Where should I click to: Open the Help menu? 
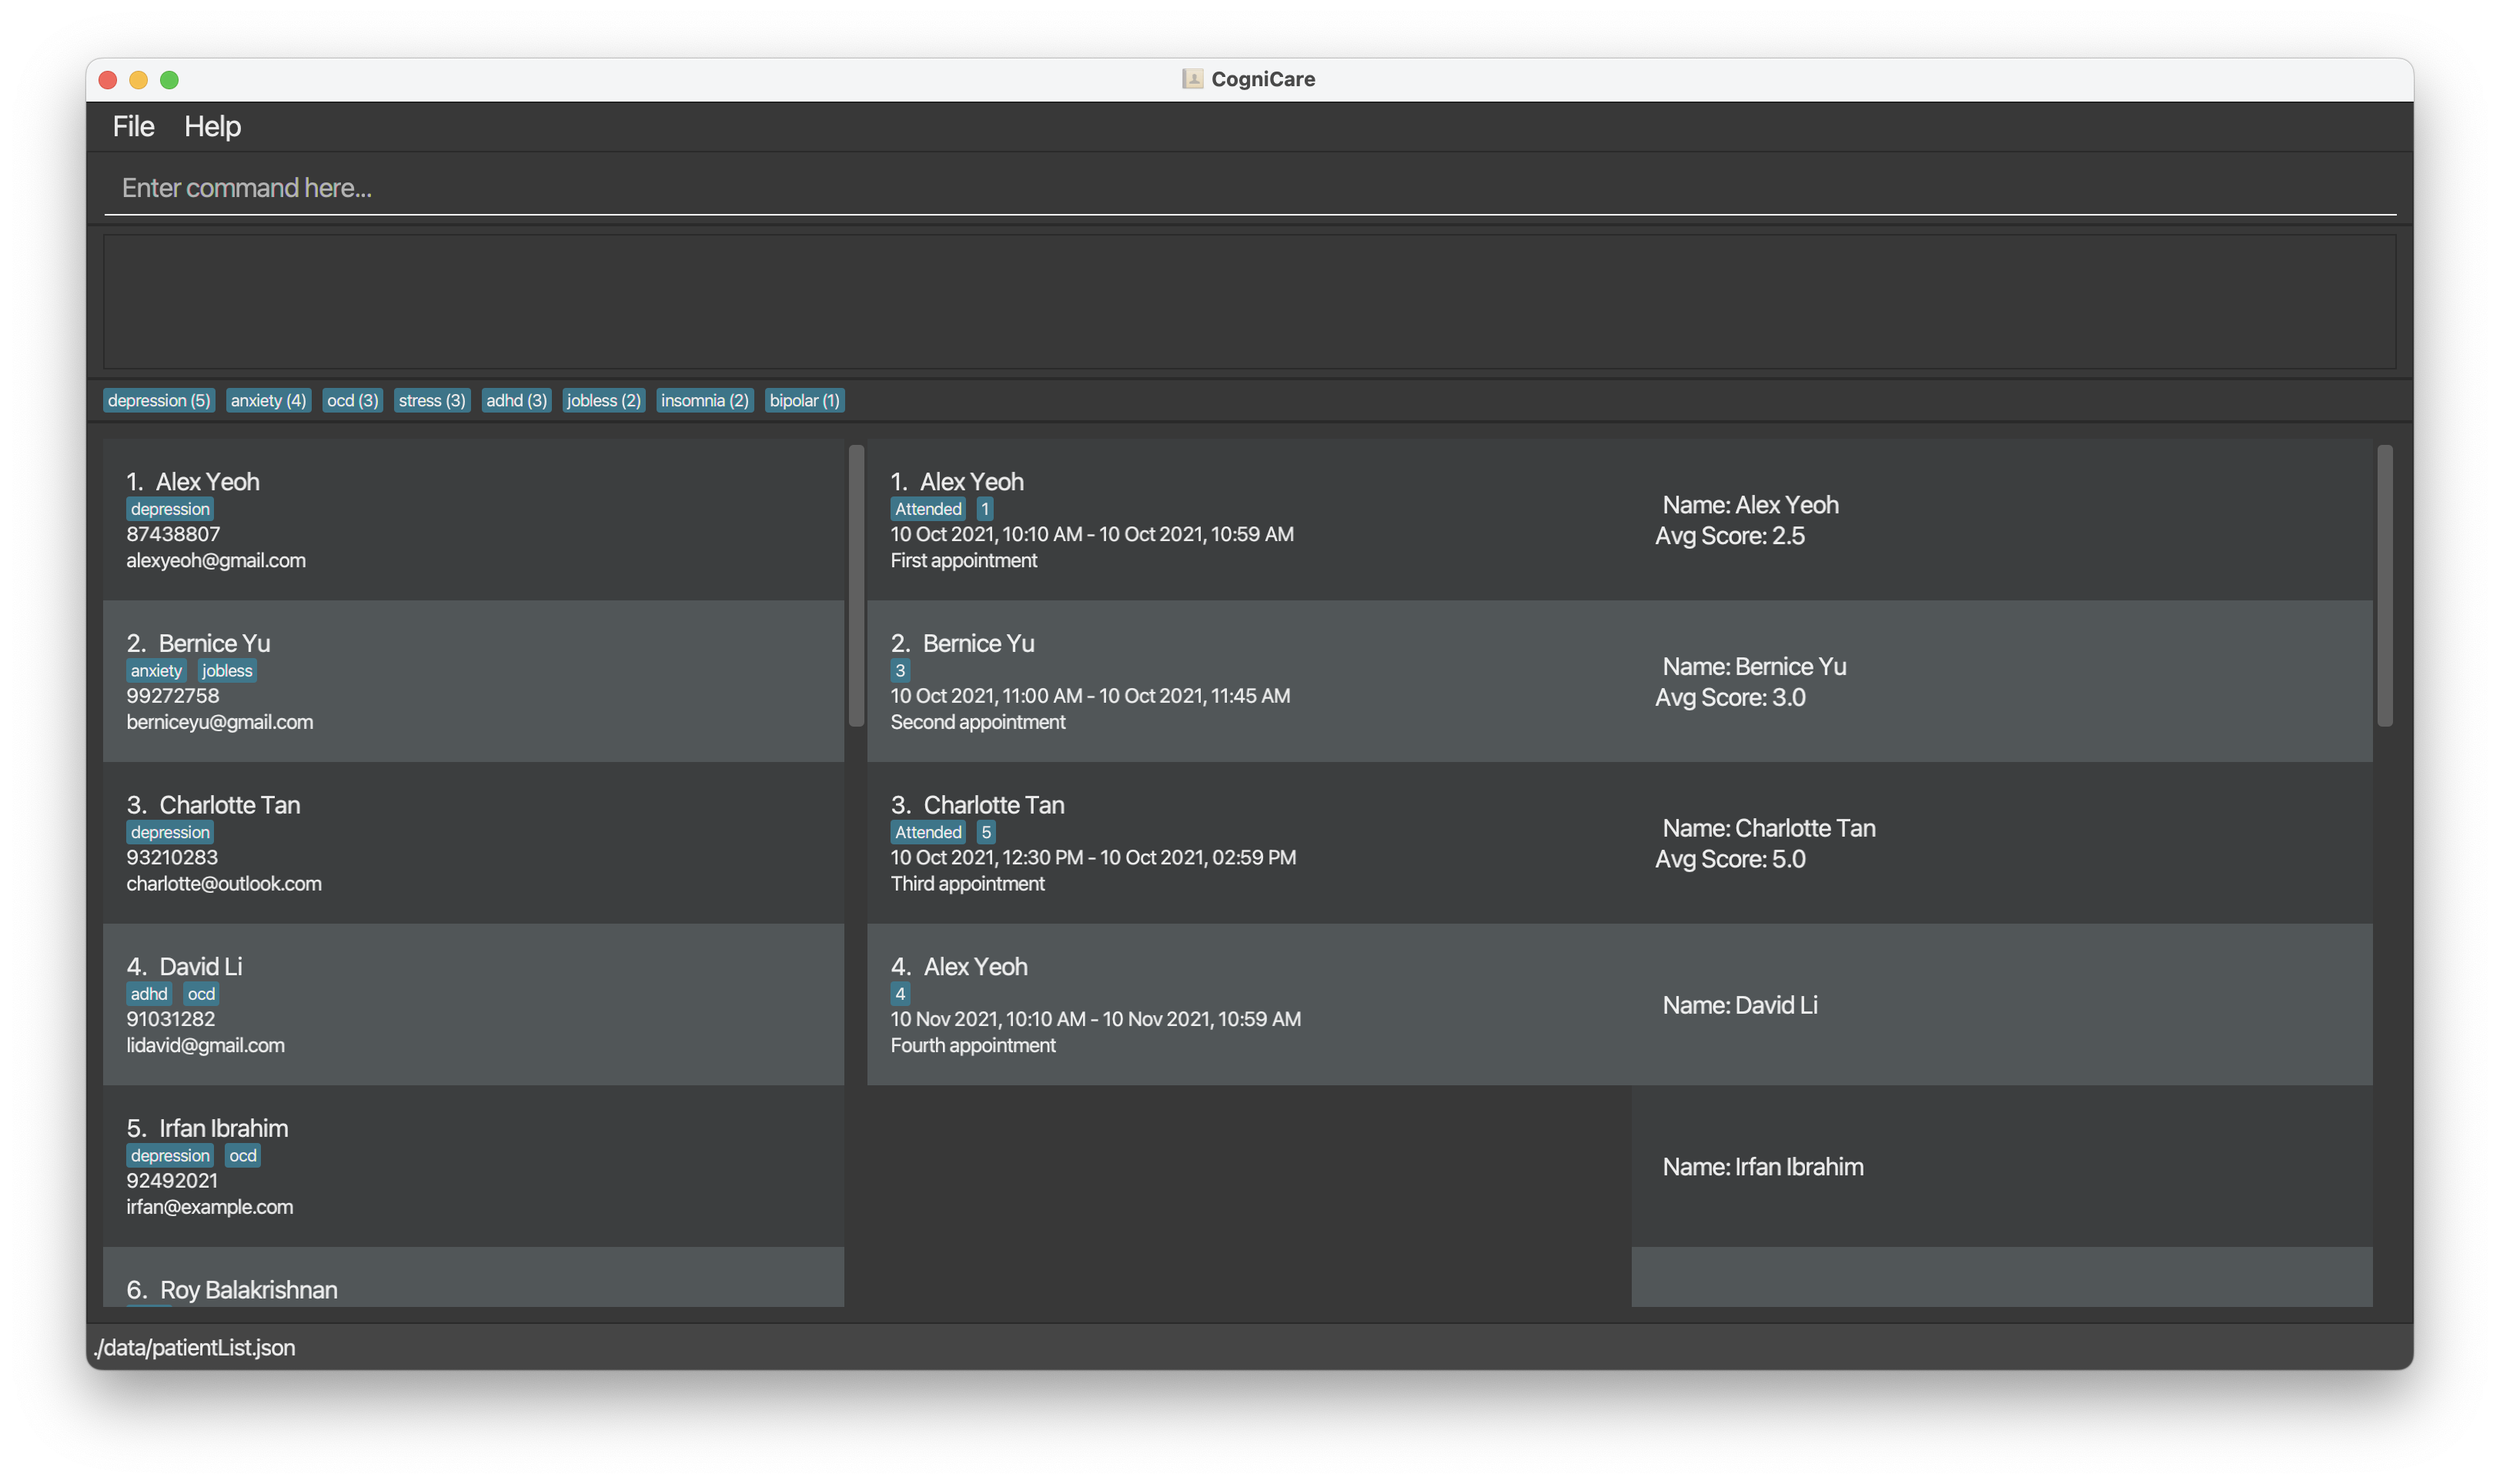click(x=212, y=127)
